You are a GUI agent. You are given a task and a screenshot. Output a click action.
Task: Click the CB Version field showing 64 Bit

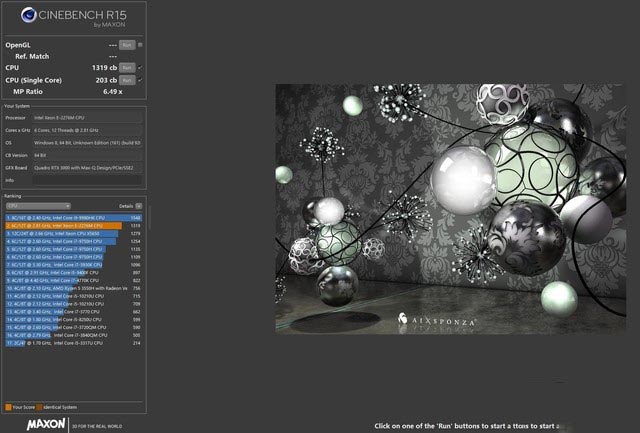87,155
